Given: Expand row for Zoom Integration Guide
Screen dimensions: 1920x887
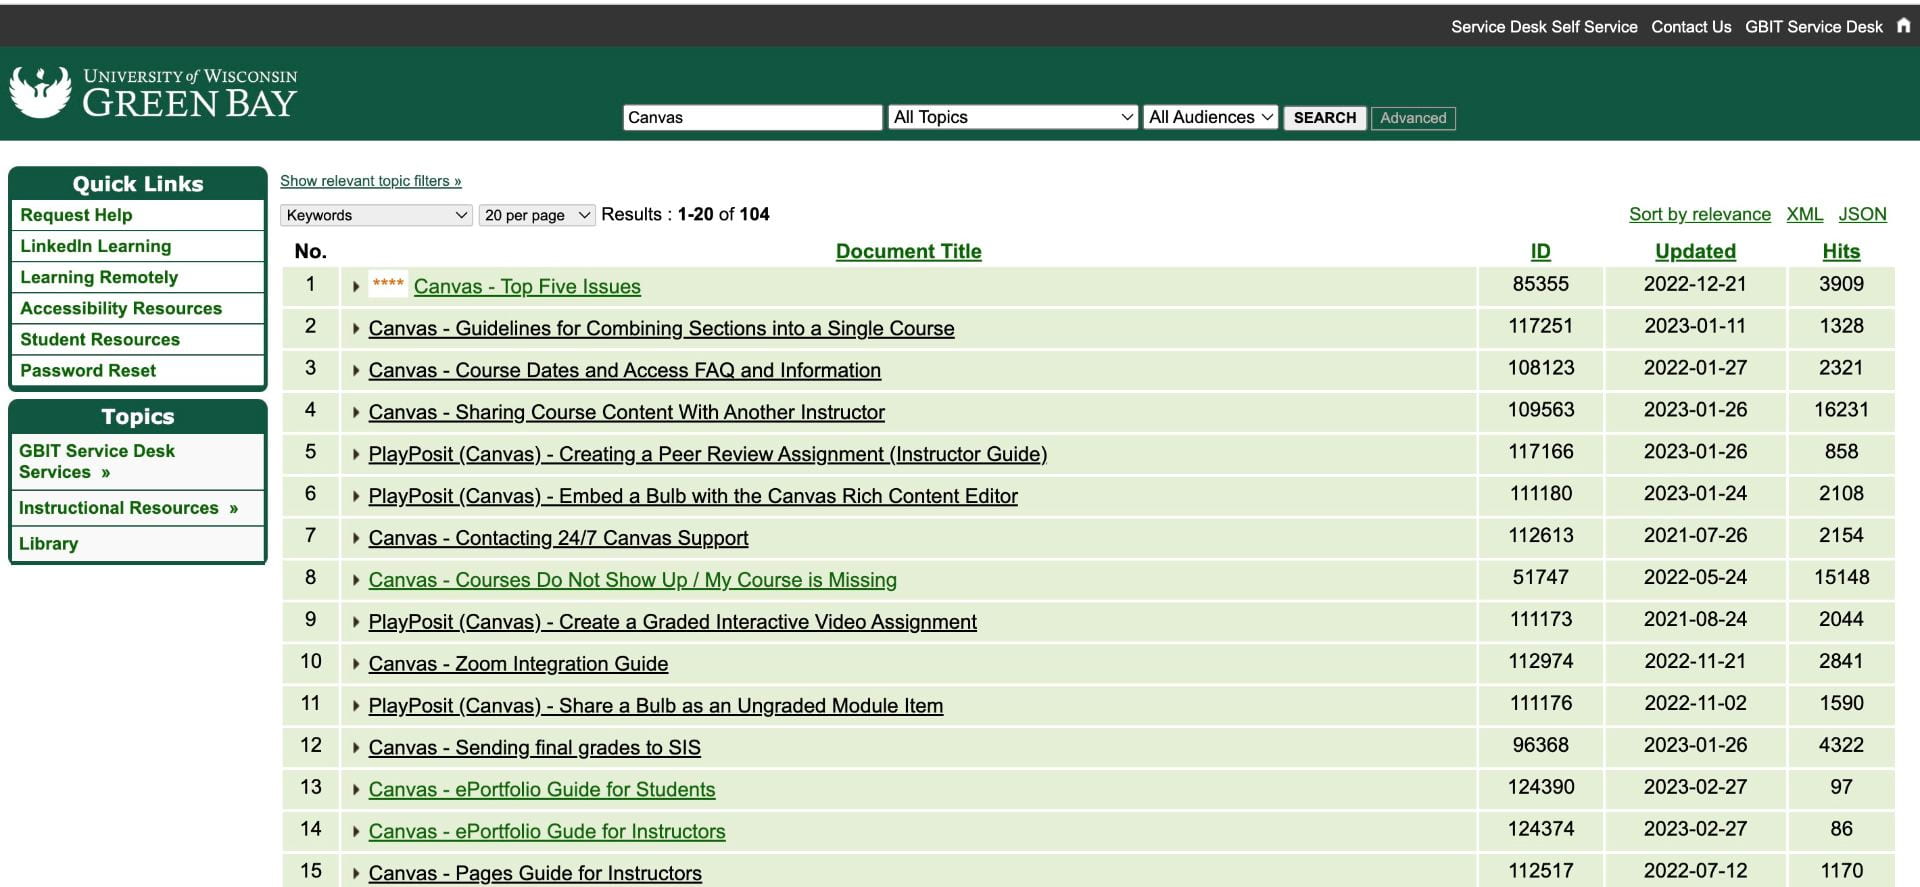Looking at the screenshot, I should pyautogui.click(x=356, y=665).
